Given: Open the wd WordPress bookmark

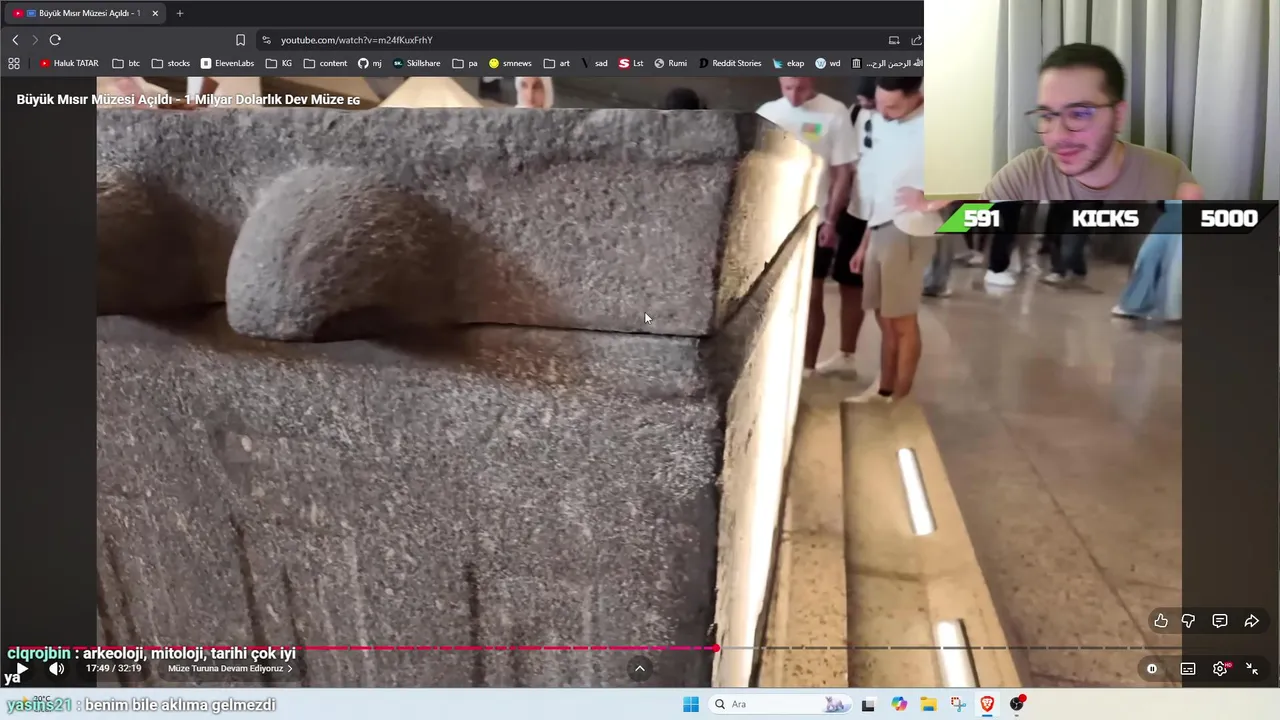Looking at the screenshot, I should (828, 63).
